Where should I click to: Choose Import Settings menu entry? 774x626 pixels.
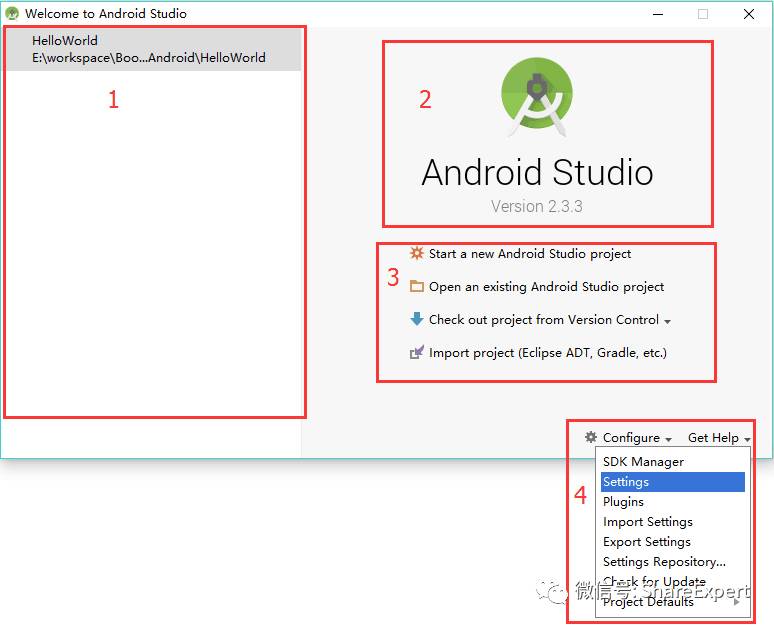(672, 522)
